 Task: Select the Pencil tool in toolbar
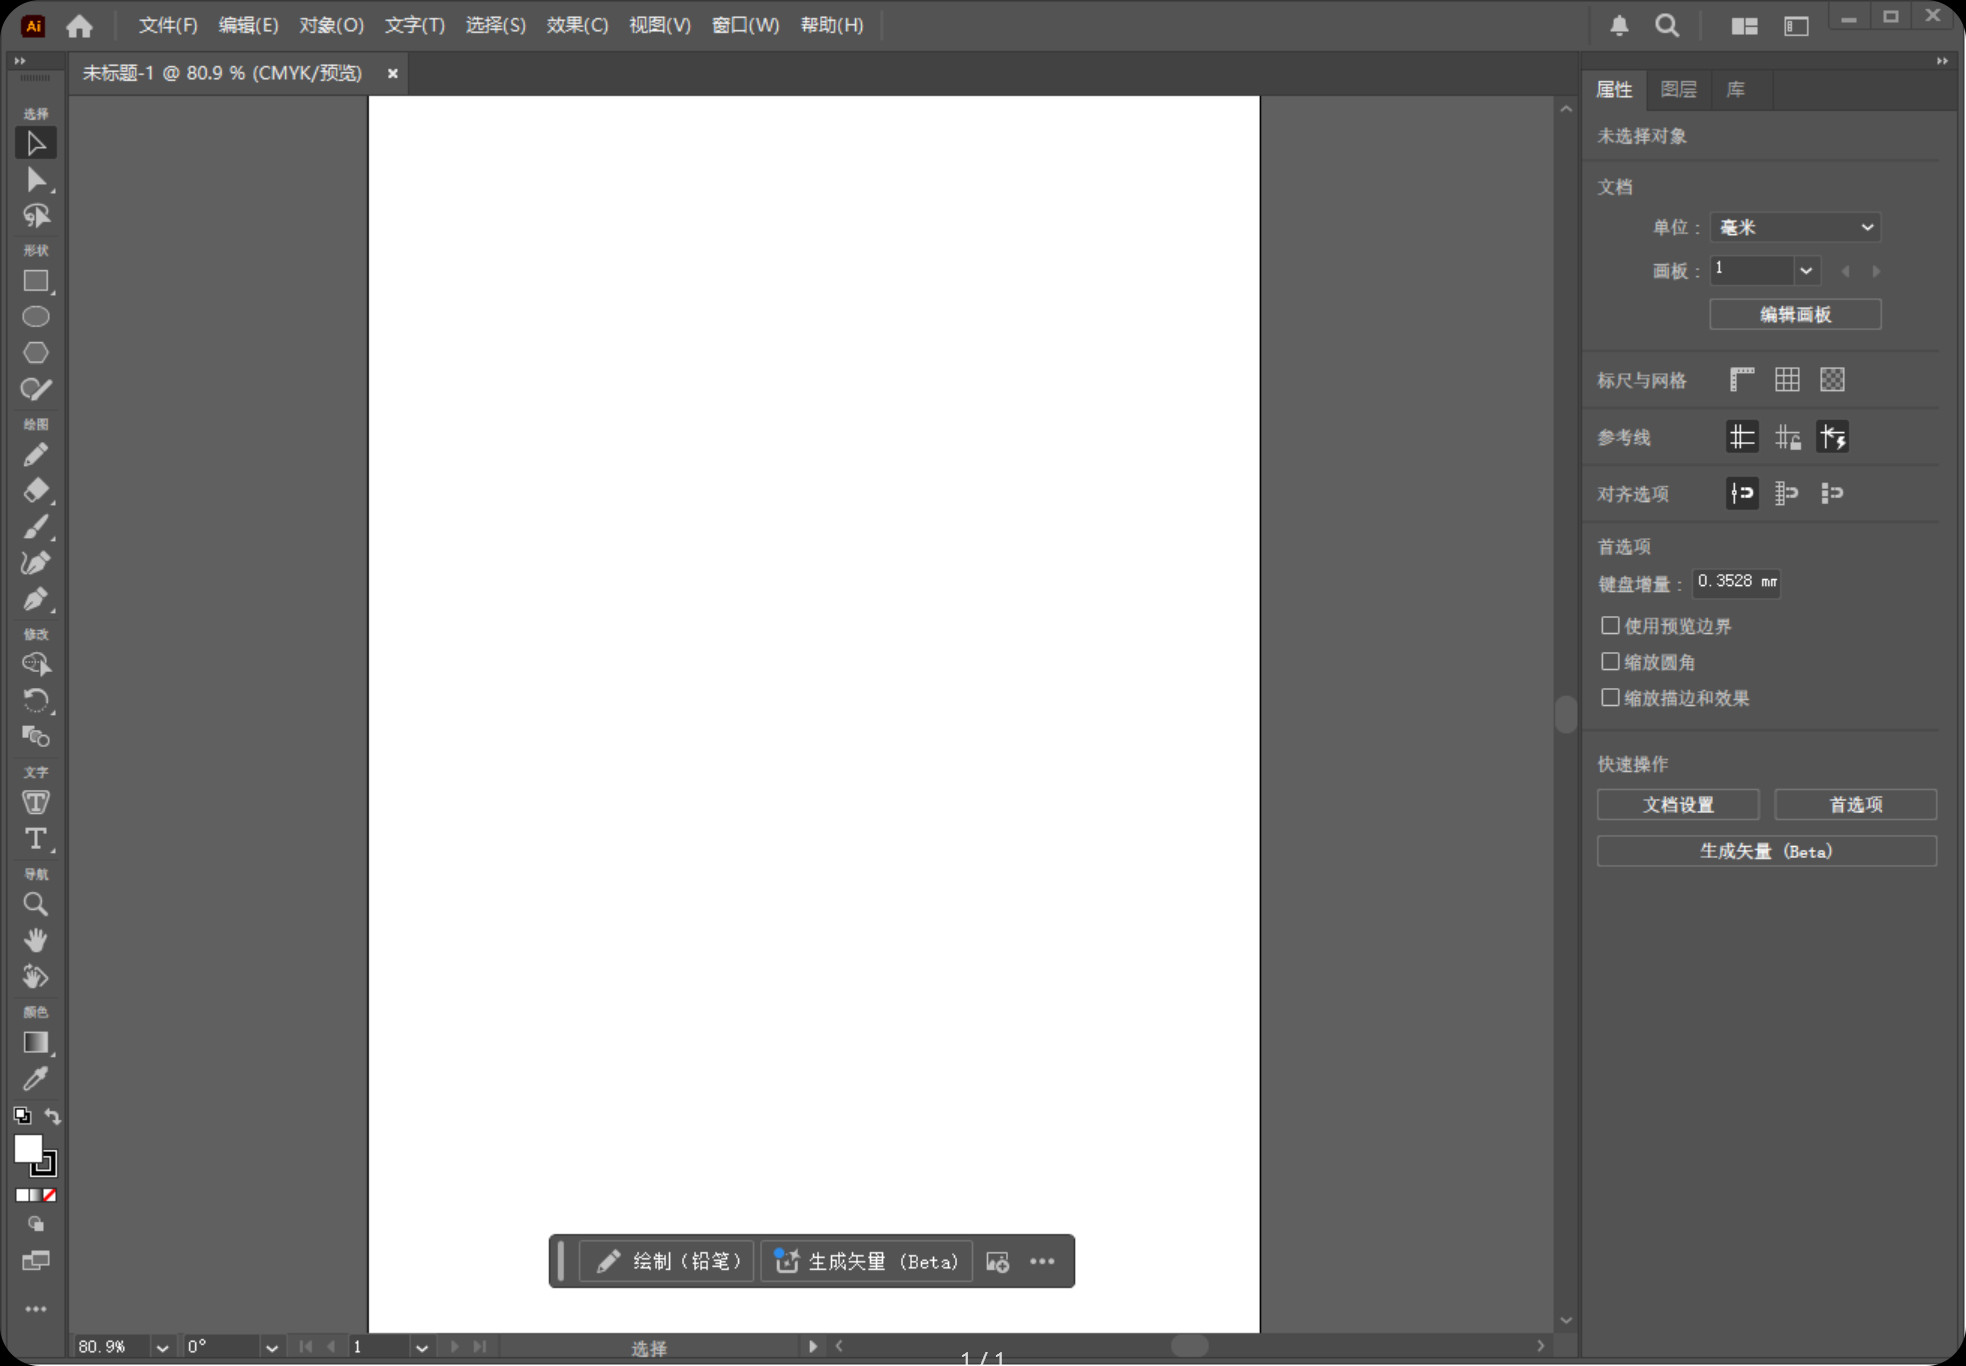[36, 455]
